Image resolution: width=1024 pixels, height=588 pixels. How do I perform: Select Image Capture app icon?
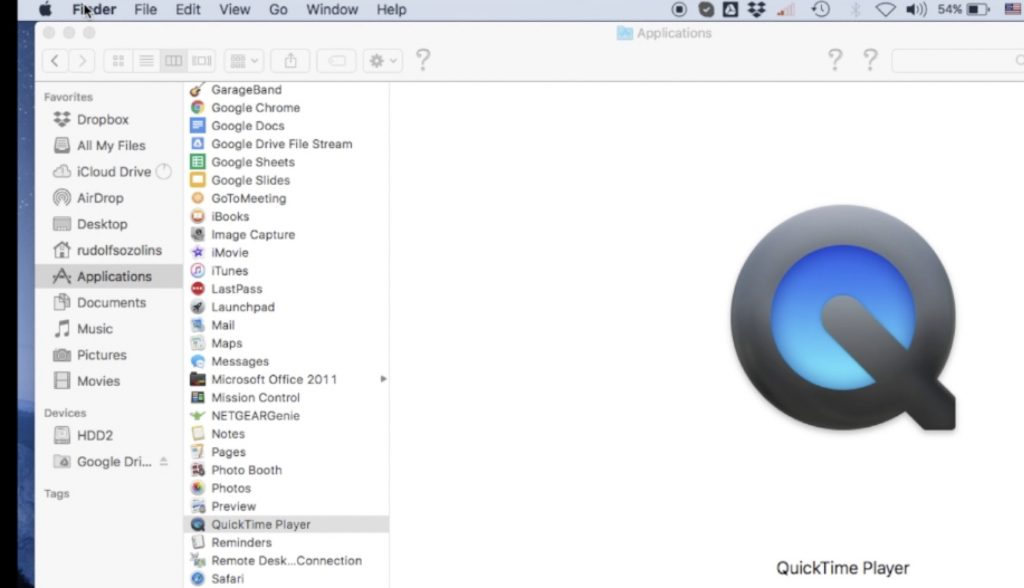click(197, 234)
